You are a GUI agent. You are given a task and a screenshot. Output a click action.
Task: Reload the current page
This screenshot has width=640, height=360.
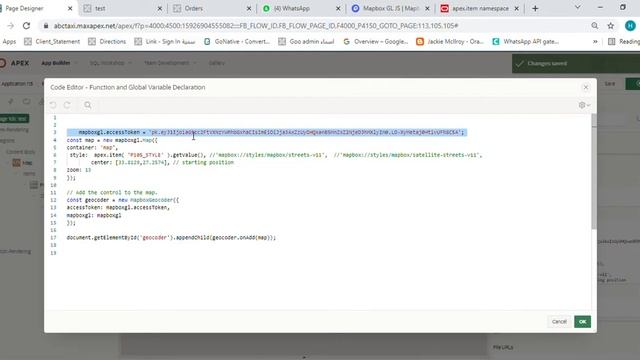[x=27, y=26]
